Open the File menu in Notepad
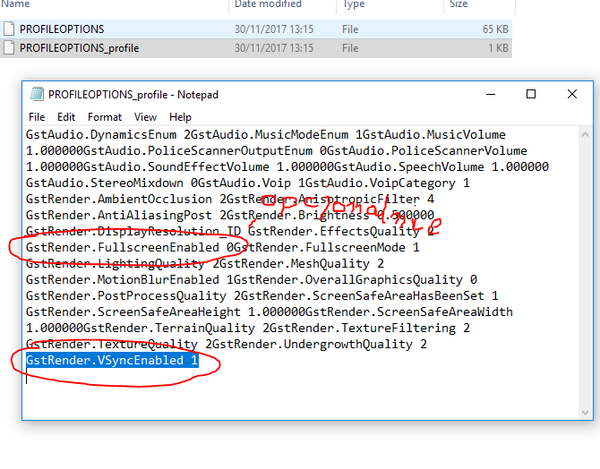The image size is (600, 469). [x=37, y=117]
